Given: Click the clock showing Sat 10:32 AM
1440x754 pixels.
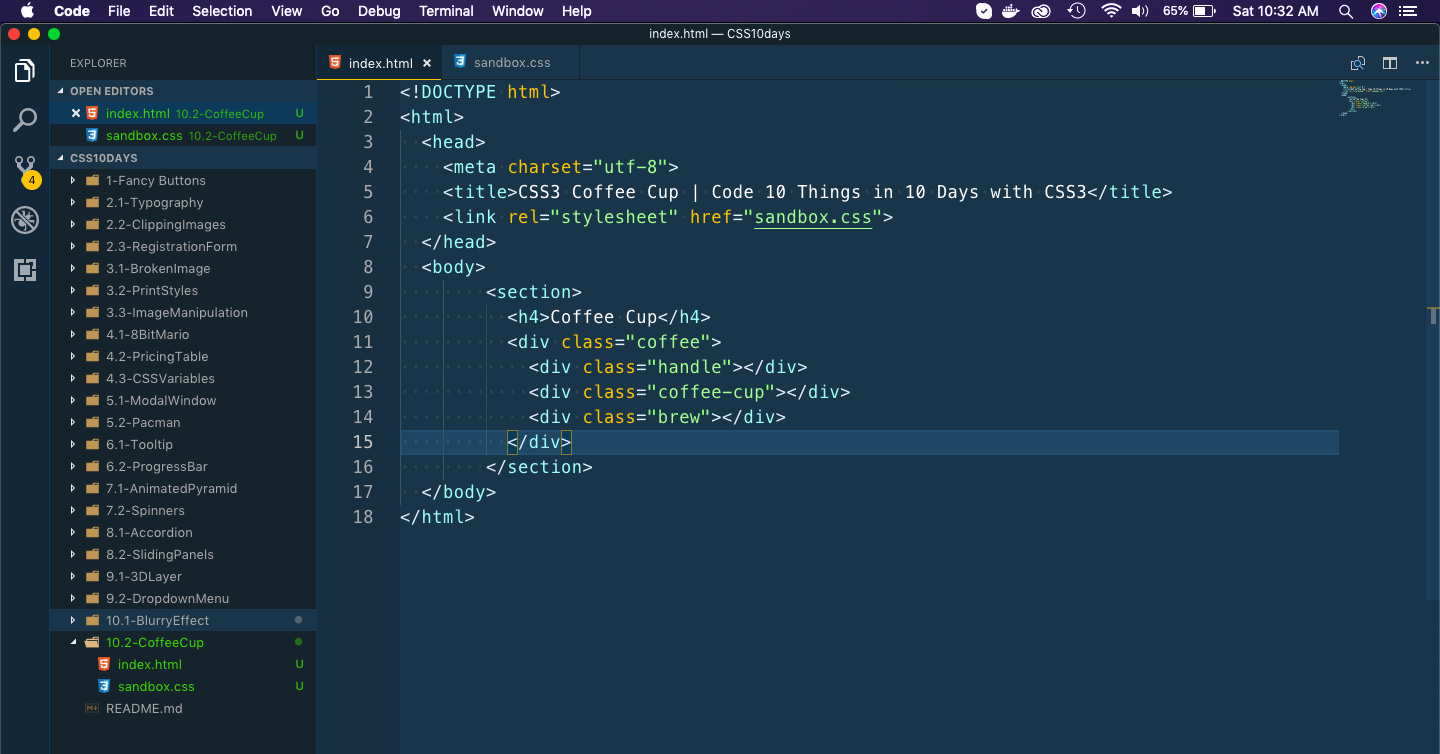Looking at the screenshot, I should [x=1276, y=11].
